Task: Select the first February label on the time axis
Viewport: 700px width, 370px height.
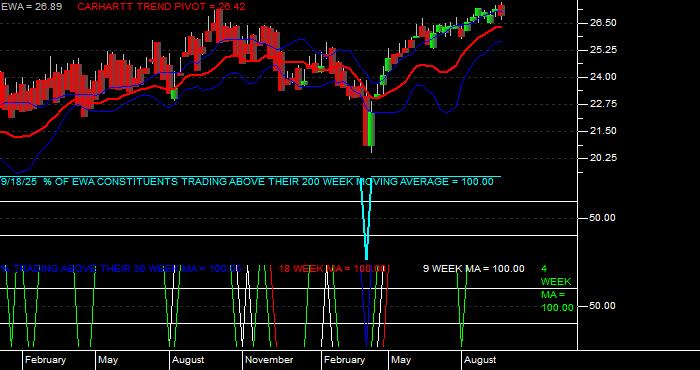Action: [45, 360]
